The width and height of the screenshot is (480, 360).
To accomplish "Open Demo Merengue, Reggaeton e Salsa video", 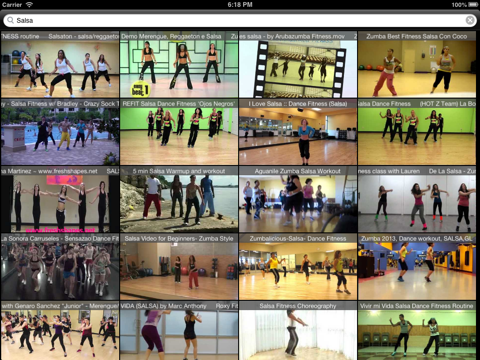I will (x=179, y=65).
